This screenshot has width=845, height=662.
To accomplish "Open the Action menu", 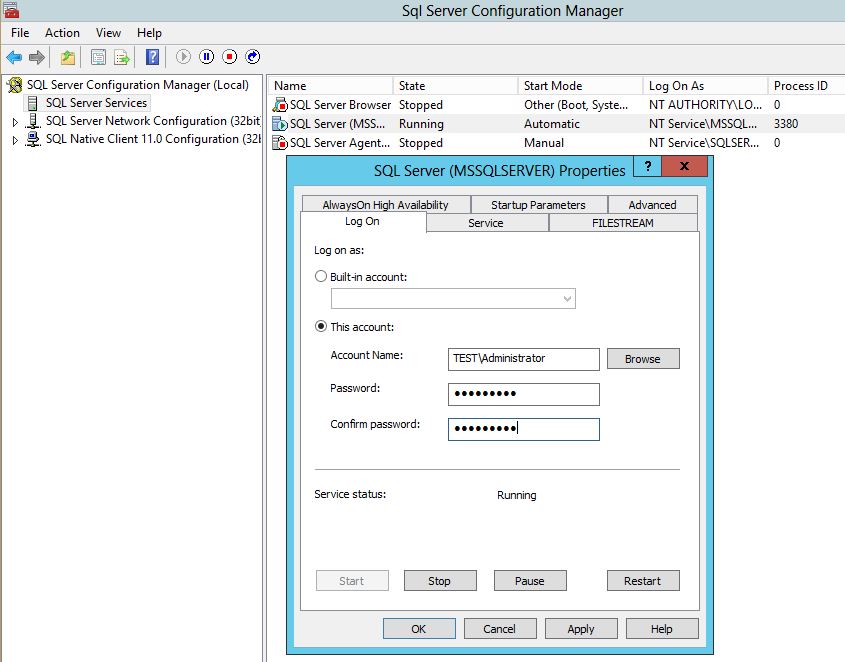I will pos(62,33).
